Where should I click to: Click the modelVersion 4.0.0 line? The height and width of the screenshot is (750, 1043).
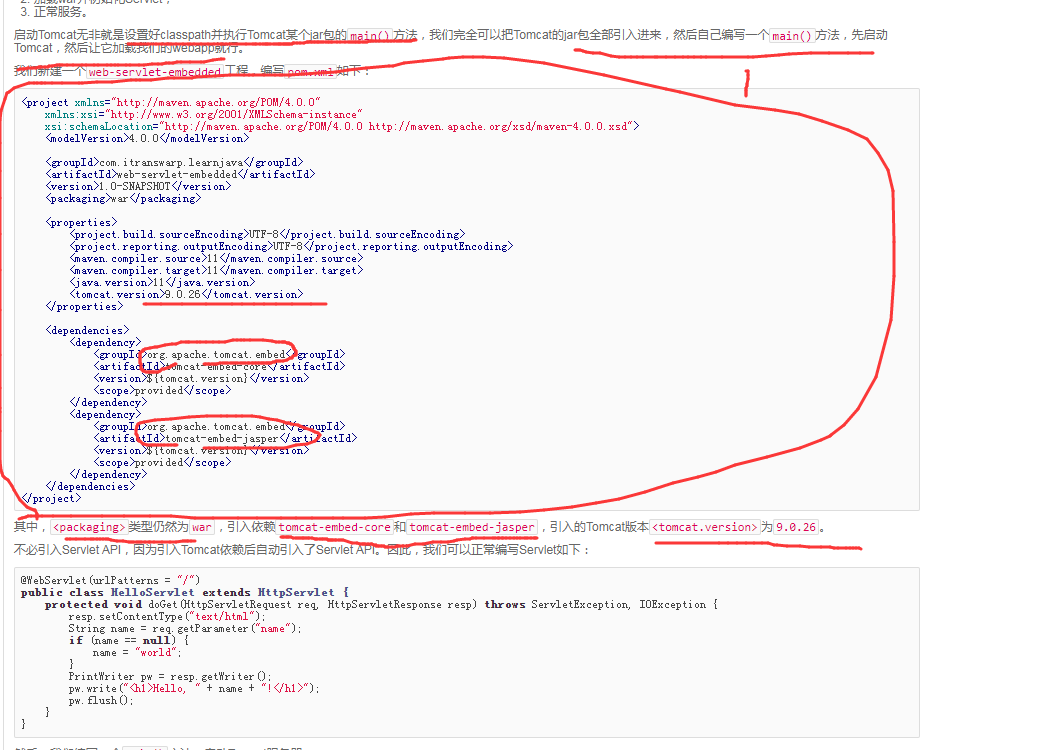click(x=148, y=138)
